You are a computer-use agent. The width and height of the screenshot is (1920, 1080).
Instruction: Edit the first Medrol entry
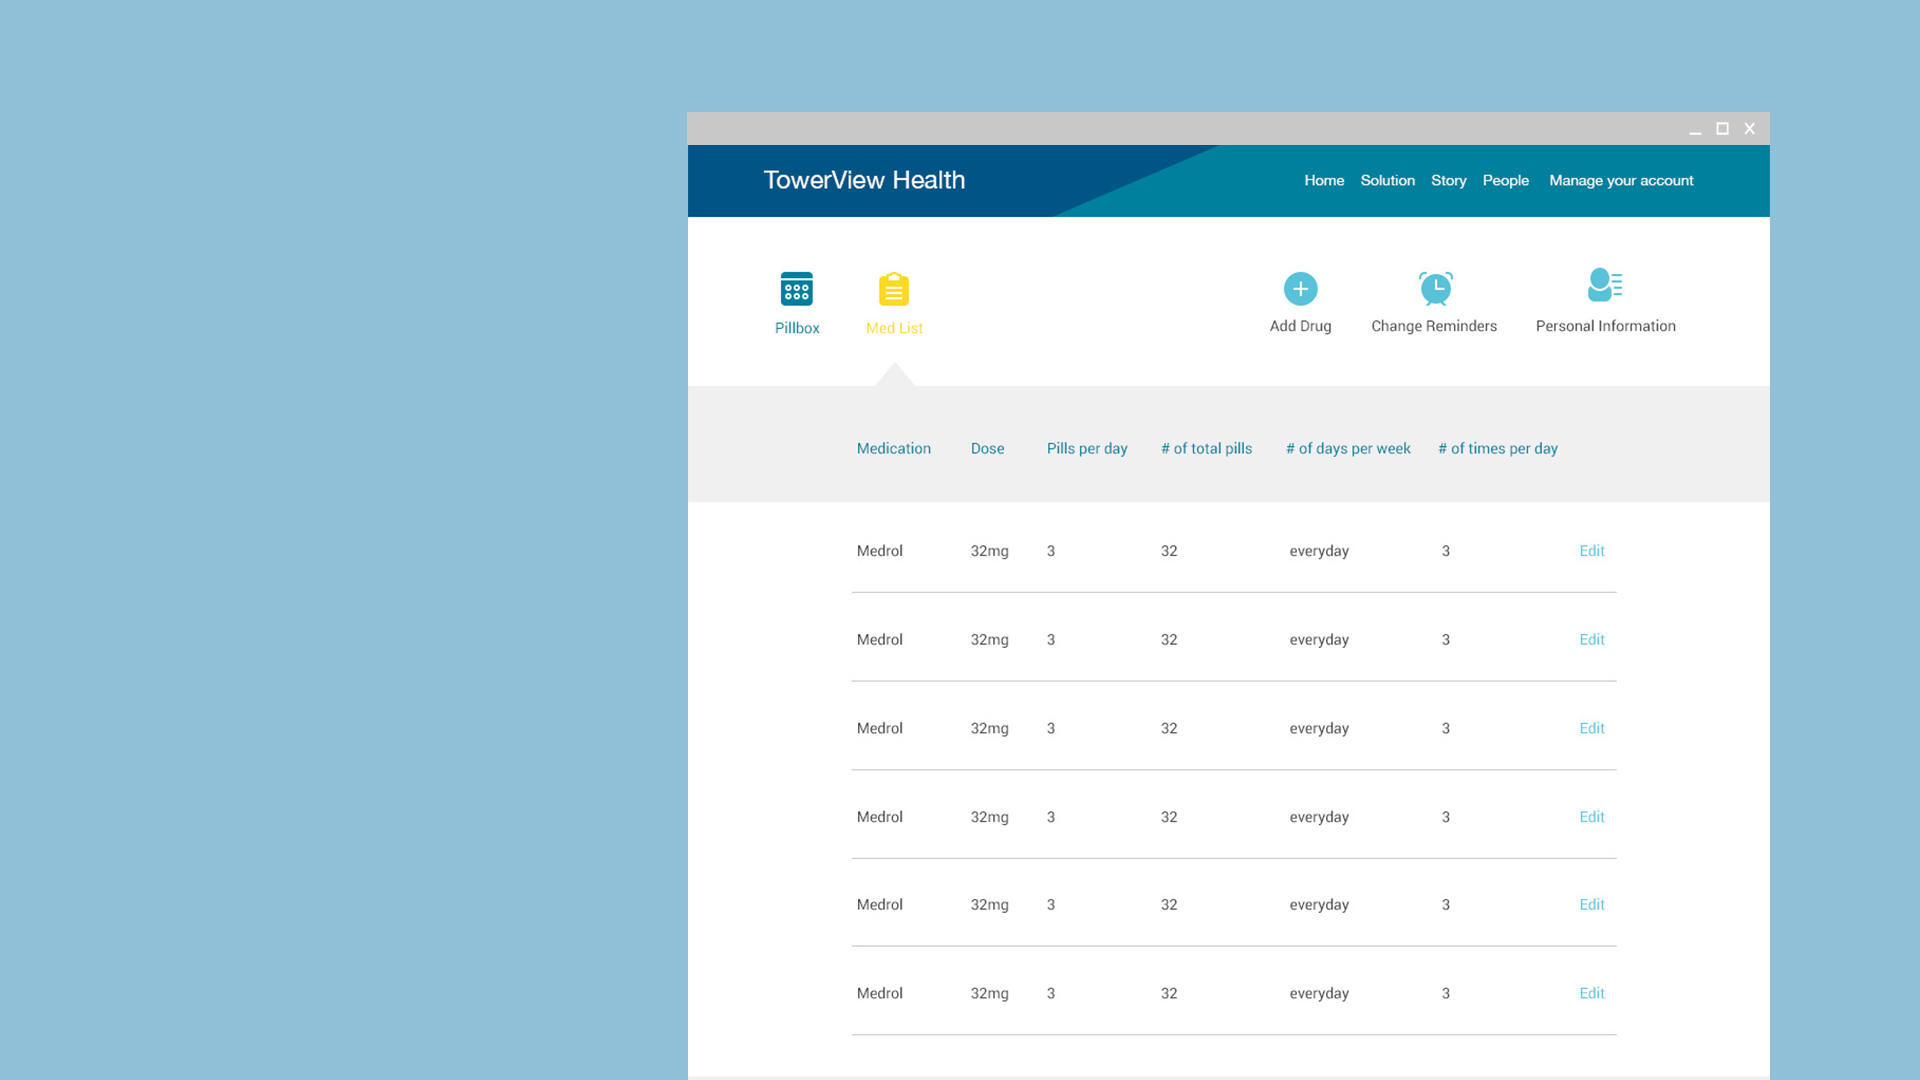coord(1591,551)
